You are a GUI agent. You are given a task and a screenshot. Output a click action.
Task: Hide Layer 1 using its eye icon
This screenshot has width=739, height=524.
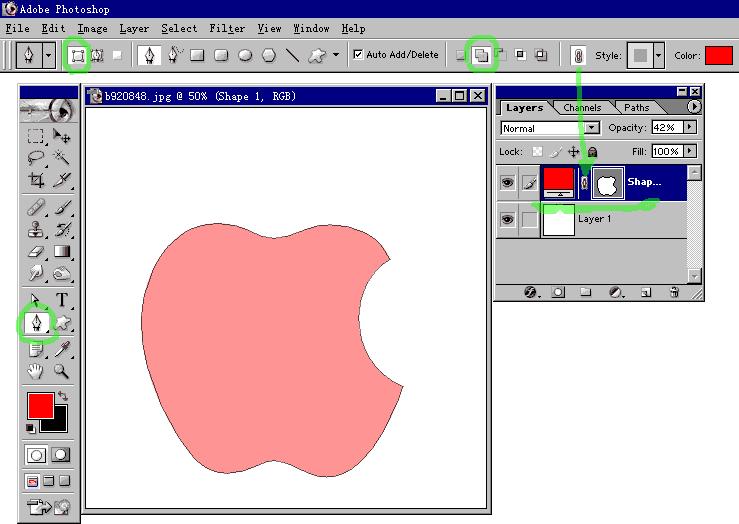[508, 219]
